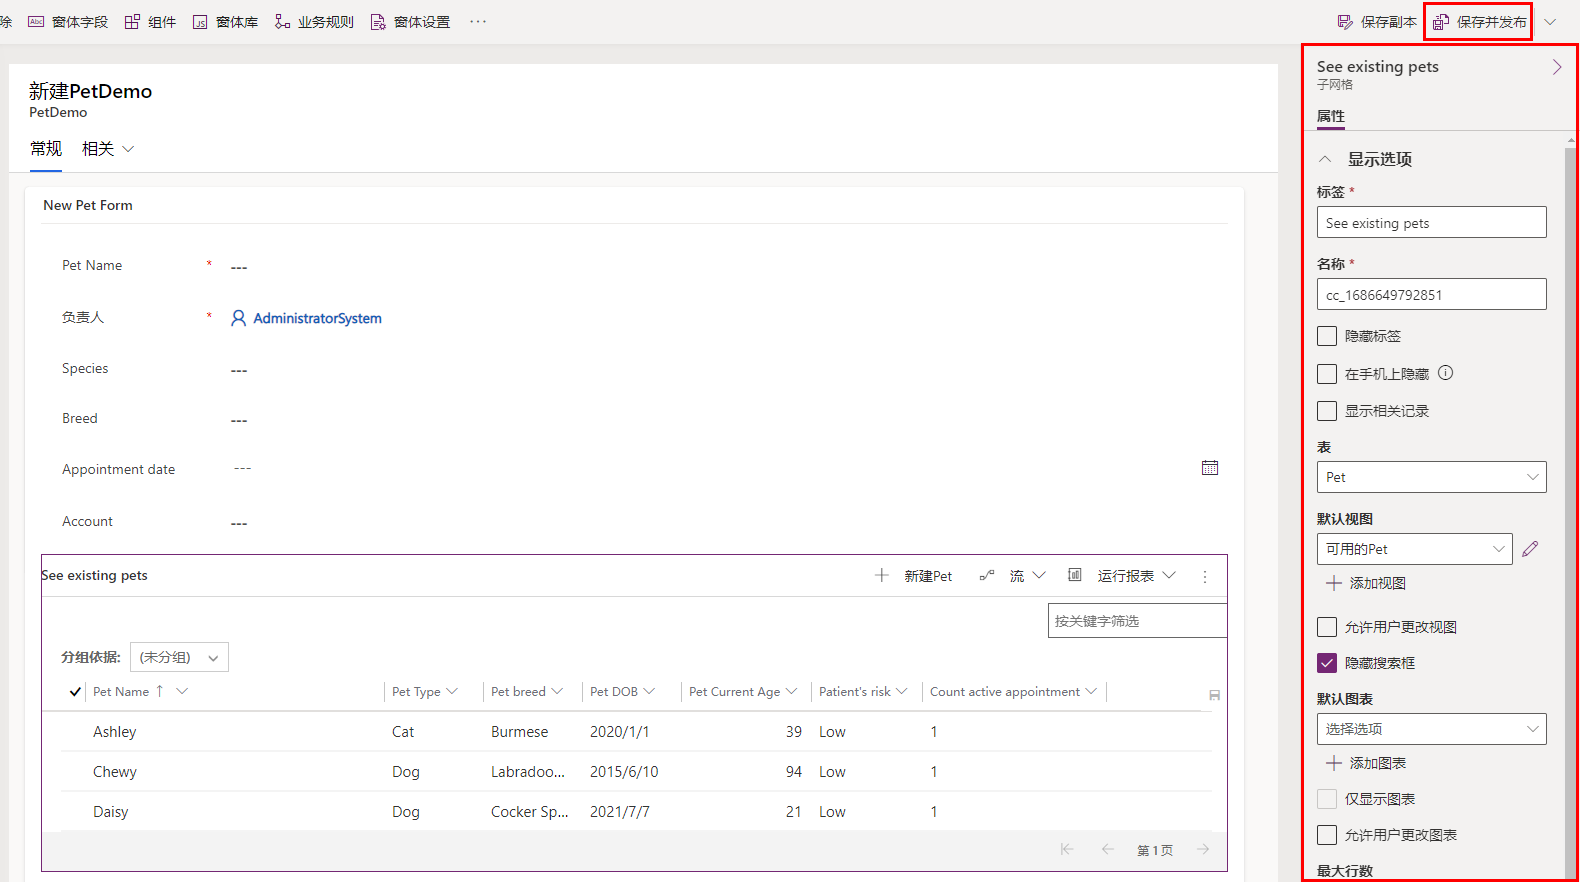Click the AdministratorSystem owner link
This screenshot has height=882, width=1580.
click(x=317, y=318)
